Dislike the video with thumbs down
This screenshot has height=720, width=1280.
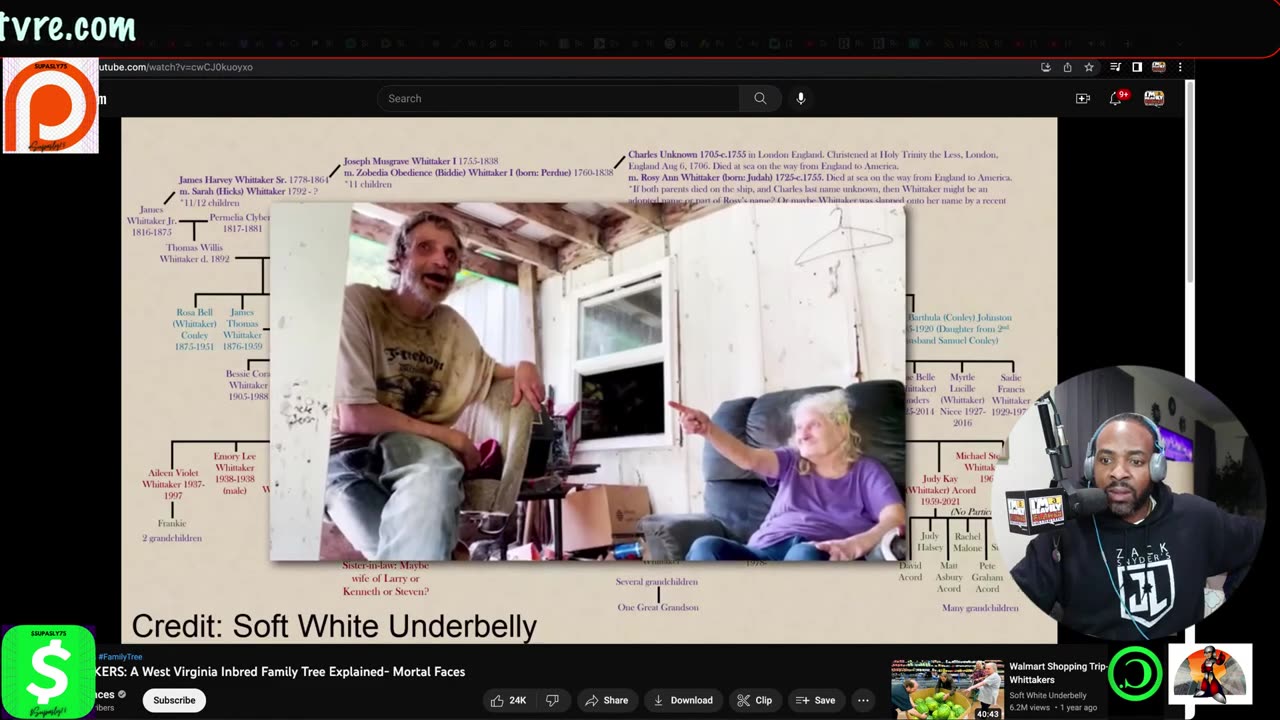[552, 700]
